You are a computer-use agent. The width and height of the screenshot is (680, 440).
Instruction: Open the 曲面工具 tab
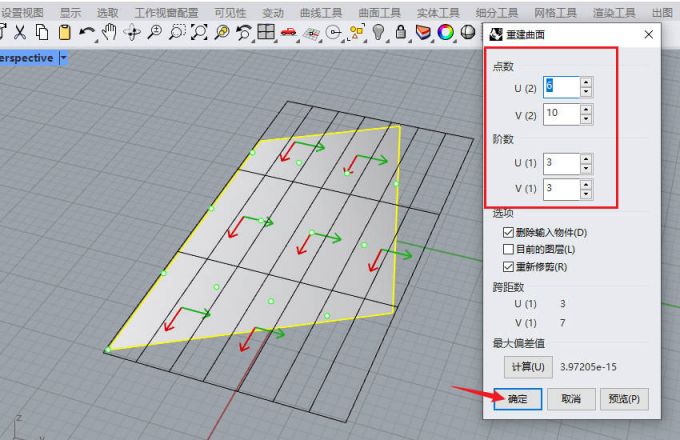point(379,13)
